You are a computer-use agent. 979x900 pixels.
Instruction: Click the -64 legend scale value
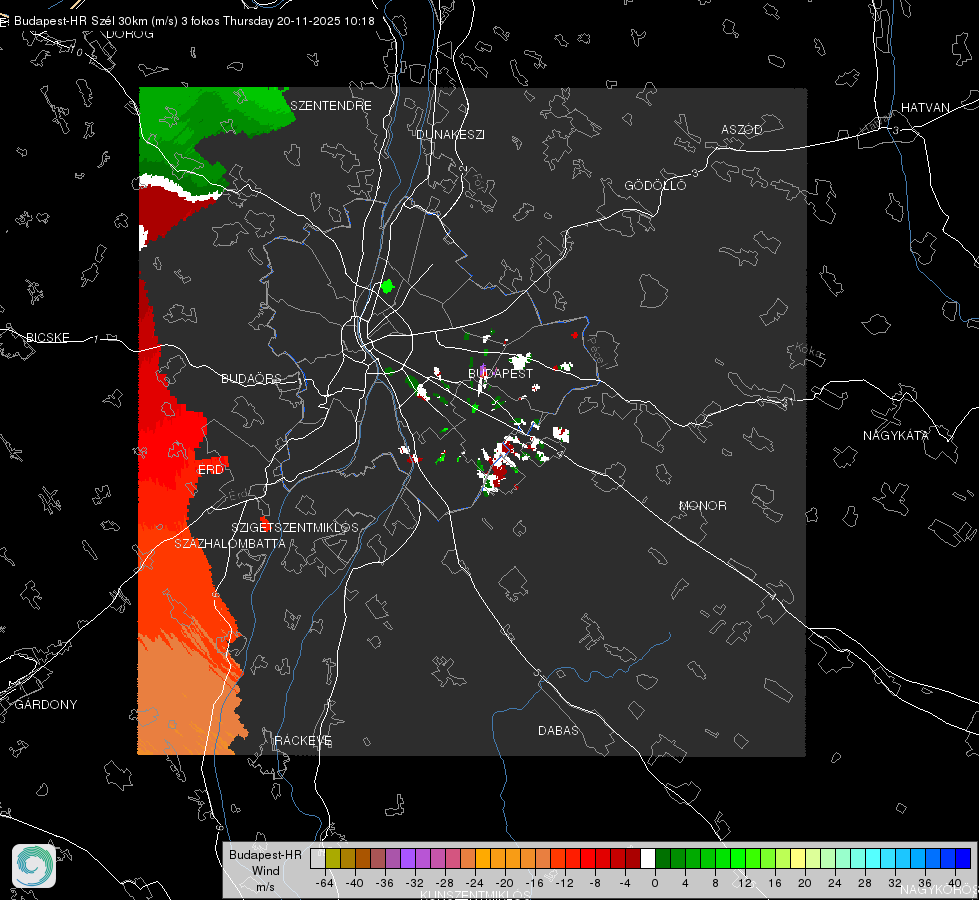(x=325, y=883)
